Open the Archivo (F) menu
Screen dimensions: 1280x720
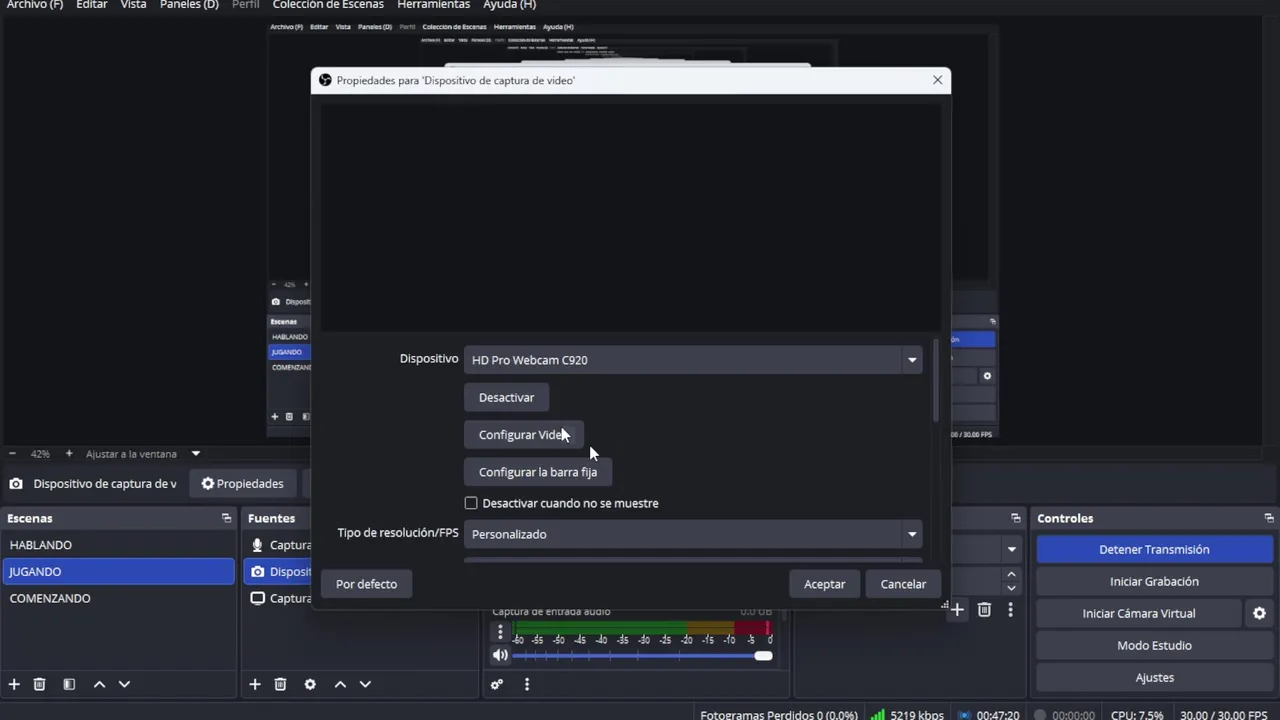[x=35, y=5]
